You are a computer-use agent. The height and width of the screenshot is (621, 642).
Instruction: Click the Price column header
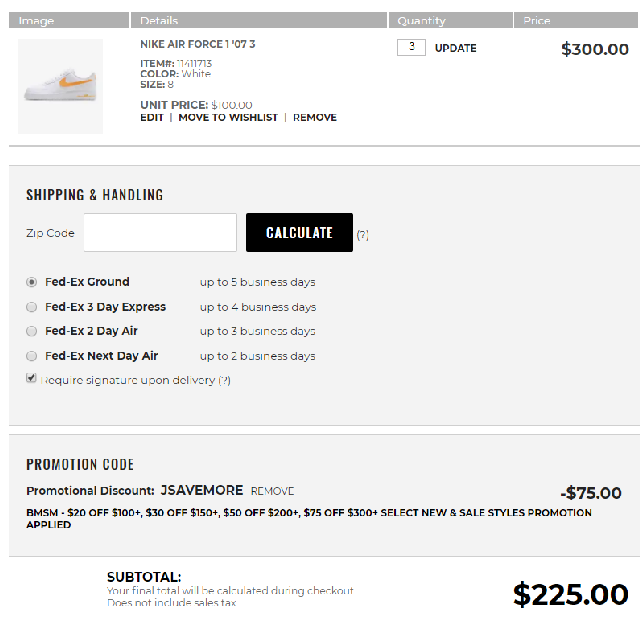pos(537,21)
